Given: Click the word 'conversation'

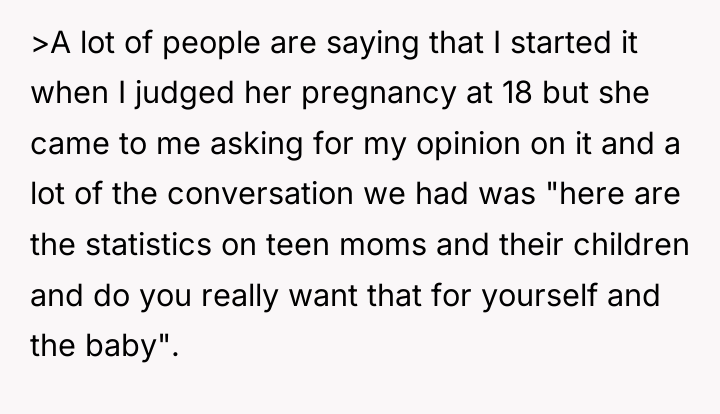Looking at the screenshot, I should pos(260,194).
